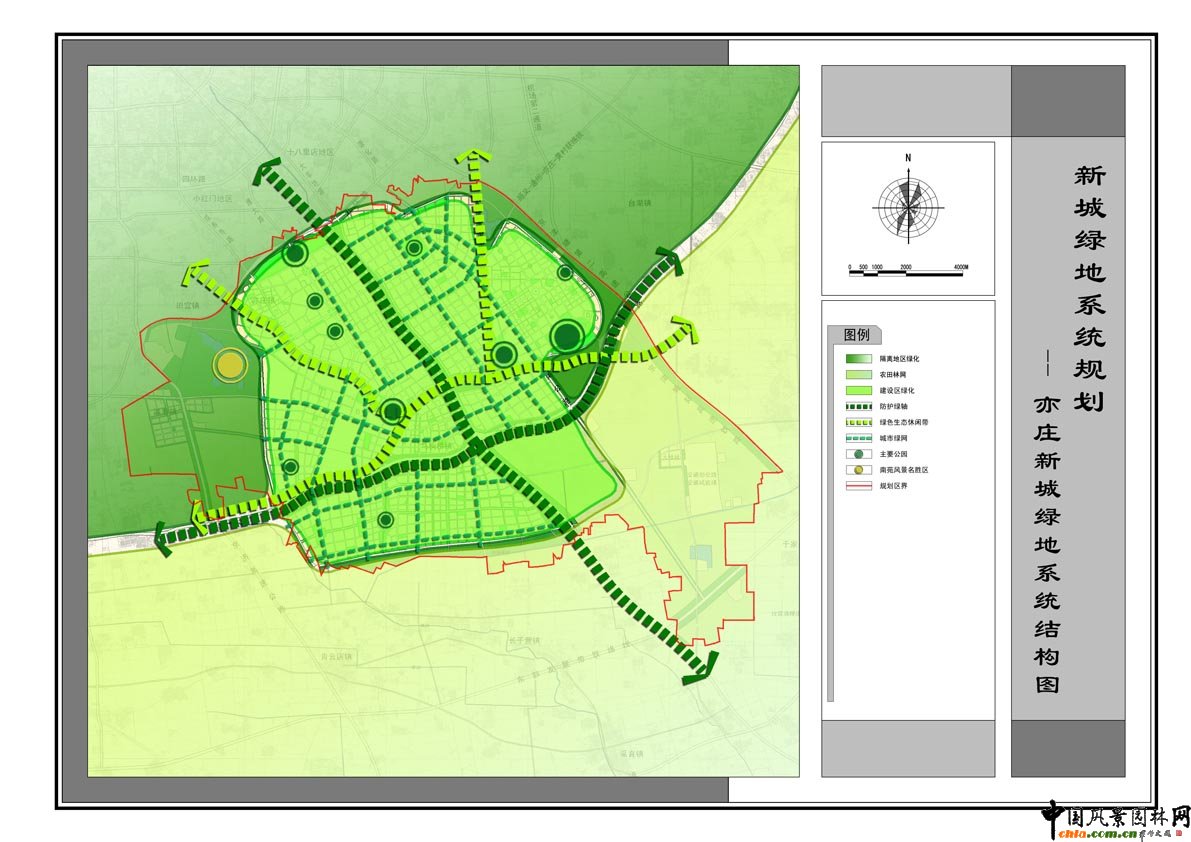Image resolution: width=1191 pixels, height=842 pixels.
Task: Click the 城市绿网 dashed legend symbol
Action: [x=858, y=438]
